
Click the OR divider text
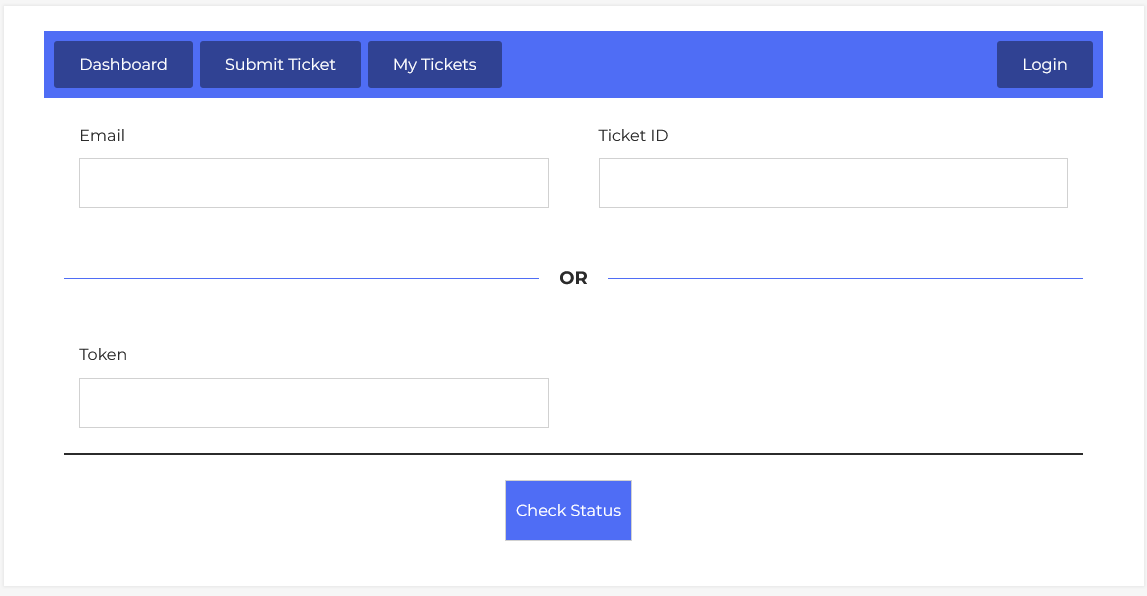click(573, 278)
